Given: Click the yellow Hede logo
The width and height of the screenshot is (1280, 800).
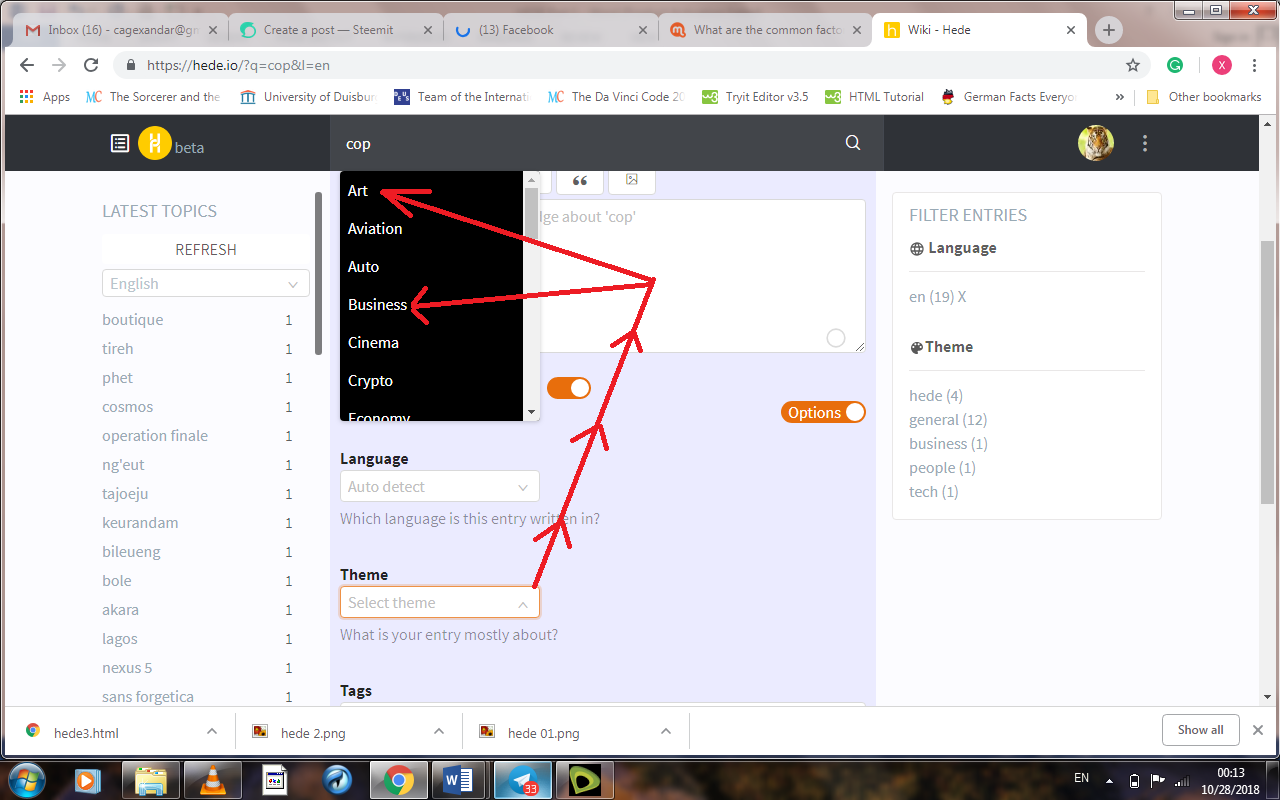Looking at the screenshot, I should tap(155, 143).
